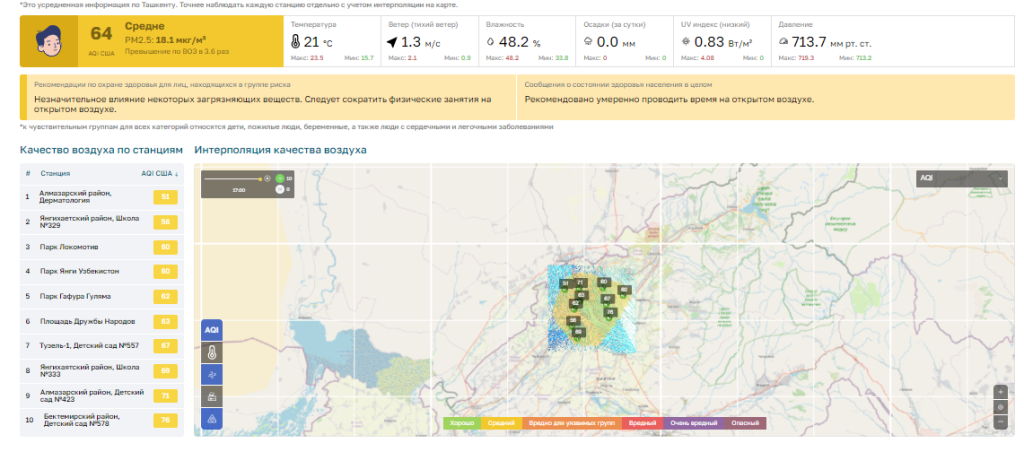Click the Температура weather card
The image size is (1024, 452).
(330, 41)
